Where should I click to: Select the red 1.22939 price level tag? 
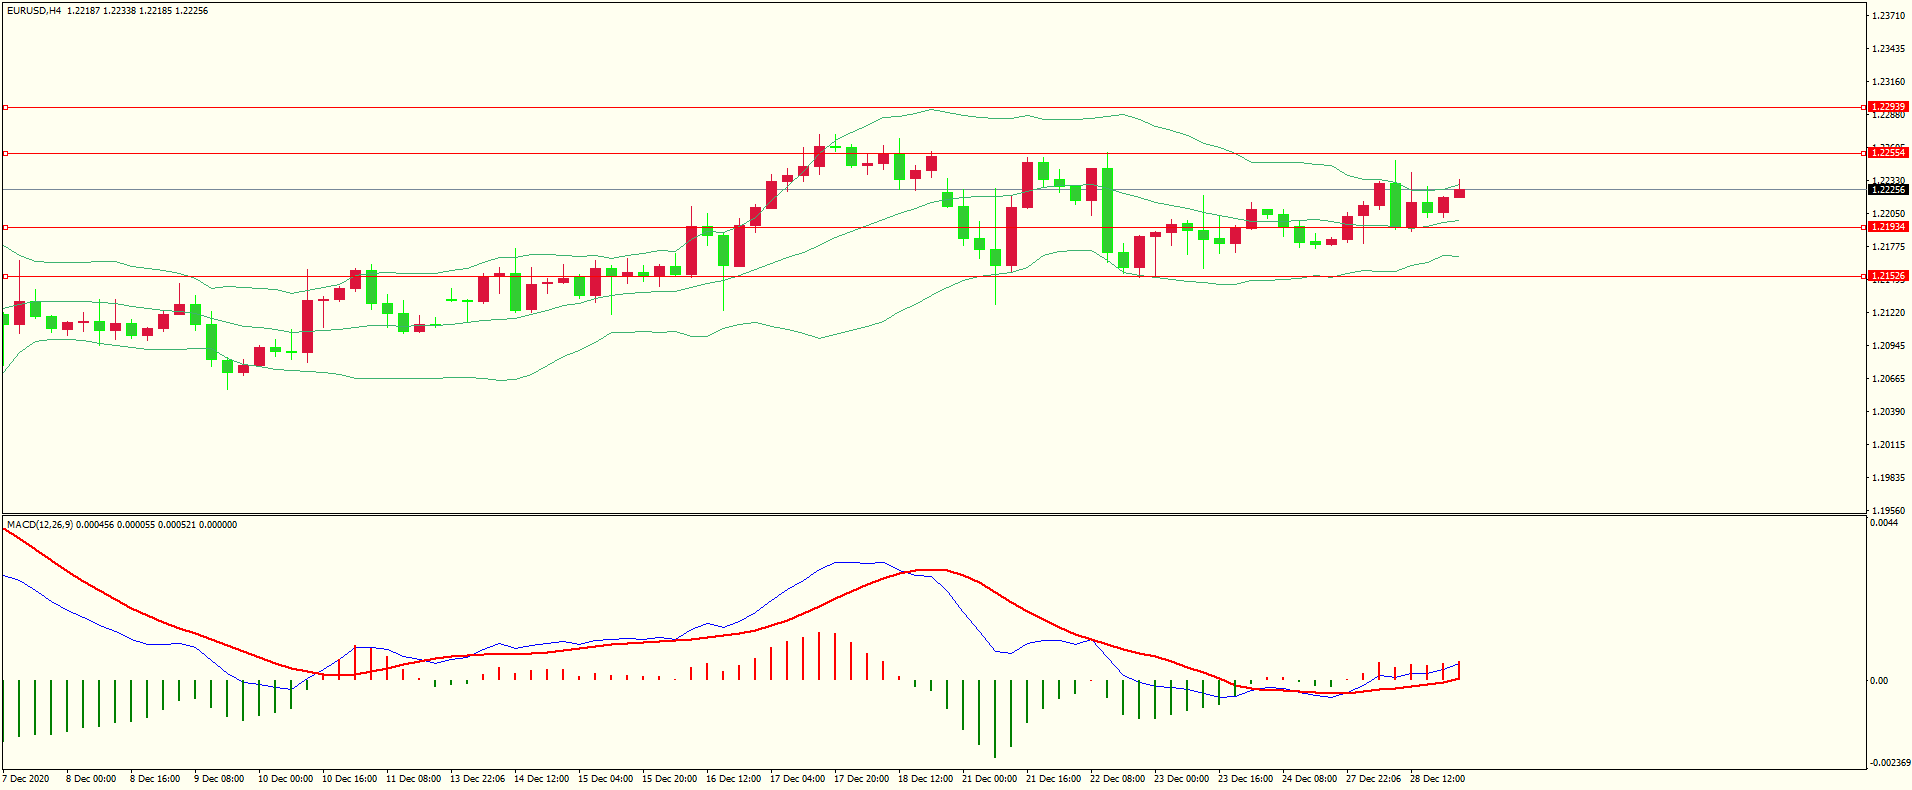(x=1888, y=107)
